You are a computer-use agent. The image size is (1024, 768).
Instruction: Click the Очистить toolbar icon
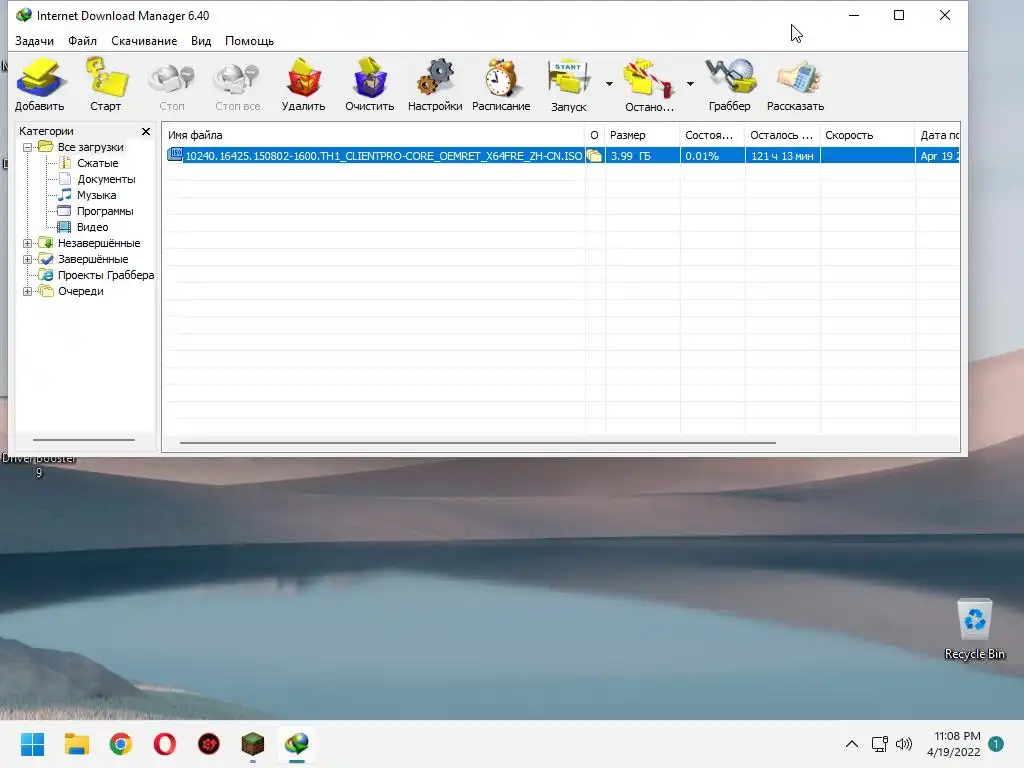click(370, 84)
